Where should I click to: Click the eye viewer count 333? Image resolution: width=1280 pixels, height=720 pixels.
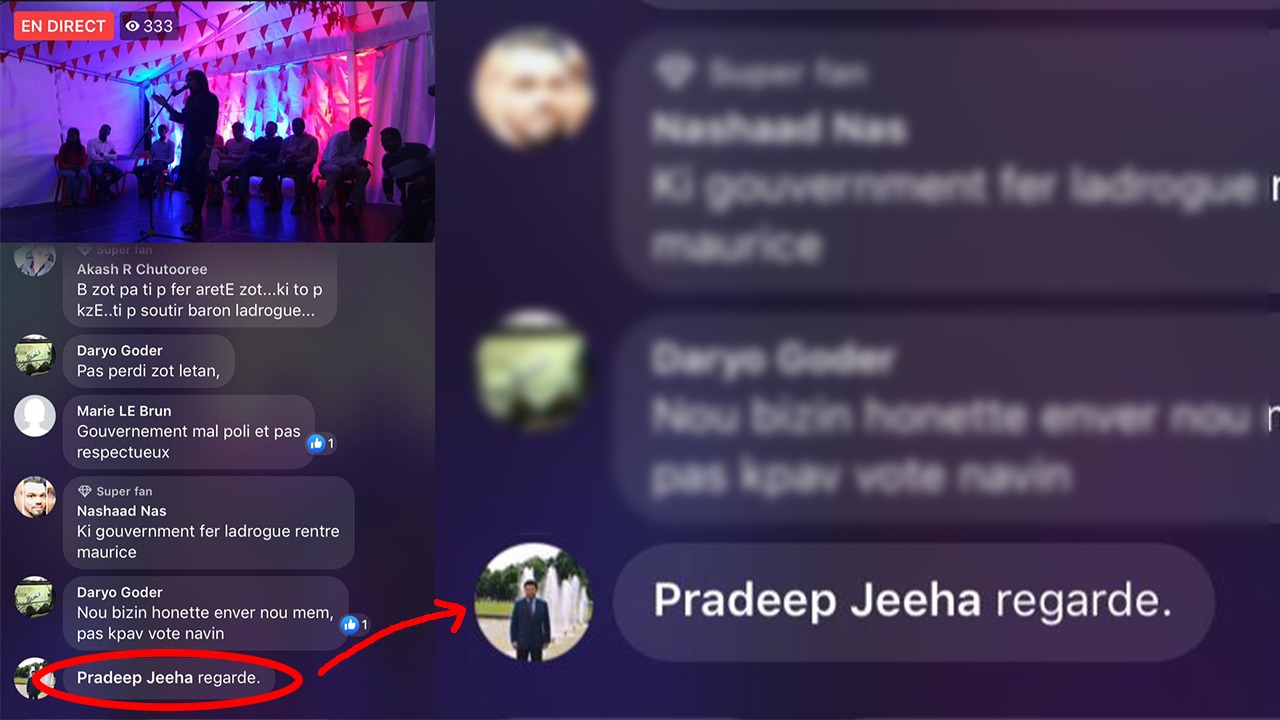click(149, 26)
